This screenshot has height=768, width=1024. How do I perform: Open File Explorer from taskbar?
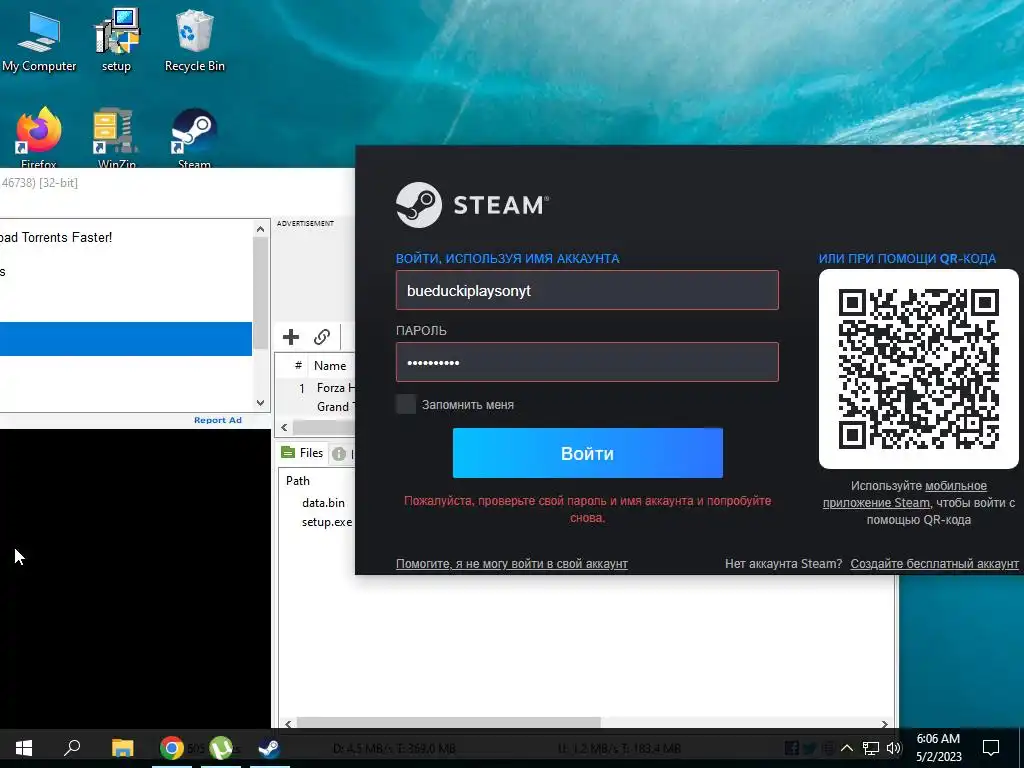click(122, 748)
